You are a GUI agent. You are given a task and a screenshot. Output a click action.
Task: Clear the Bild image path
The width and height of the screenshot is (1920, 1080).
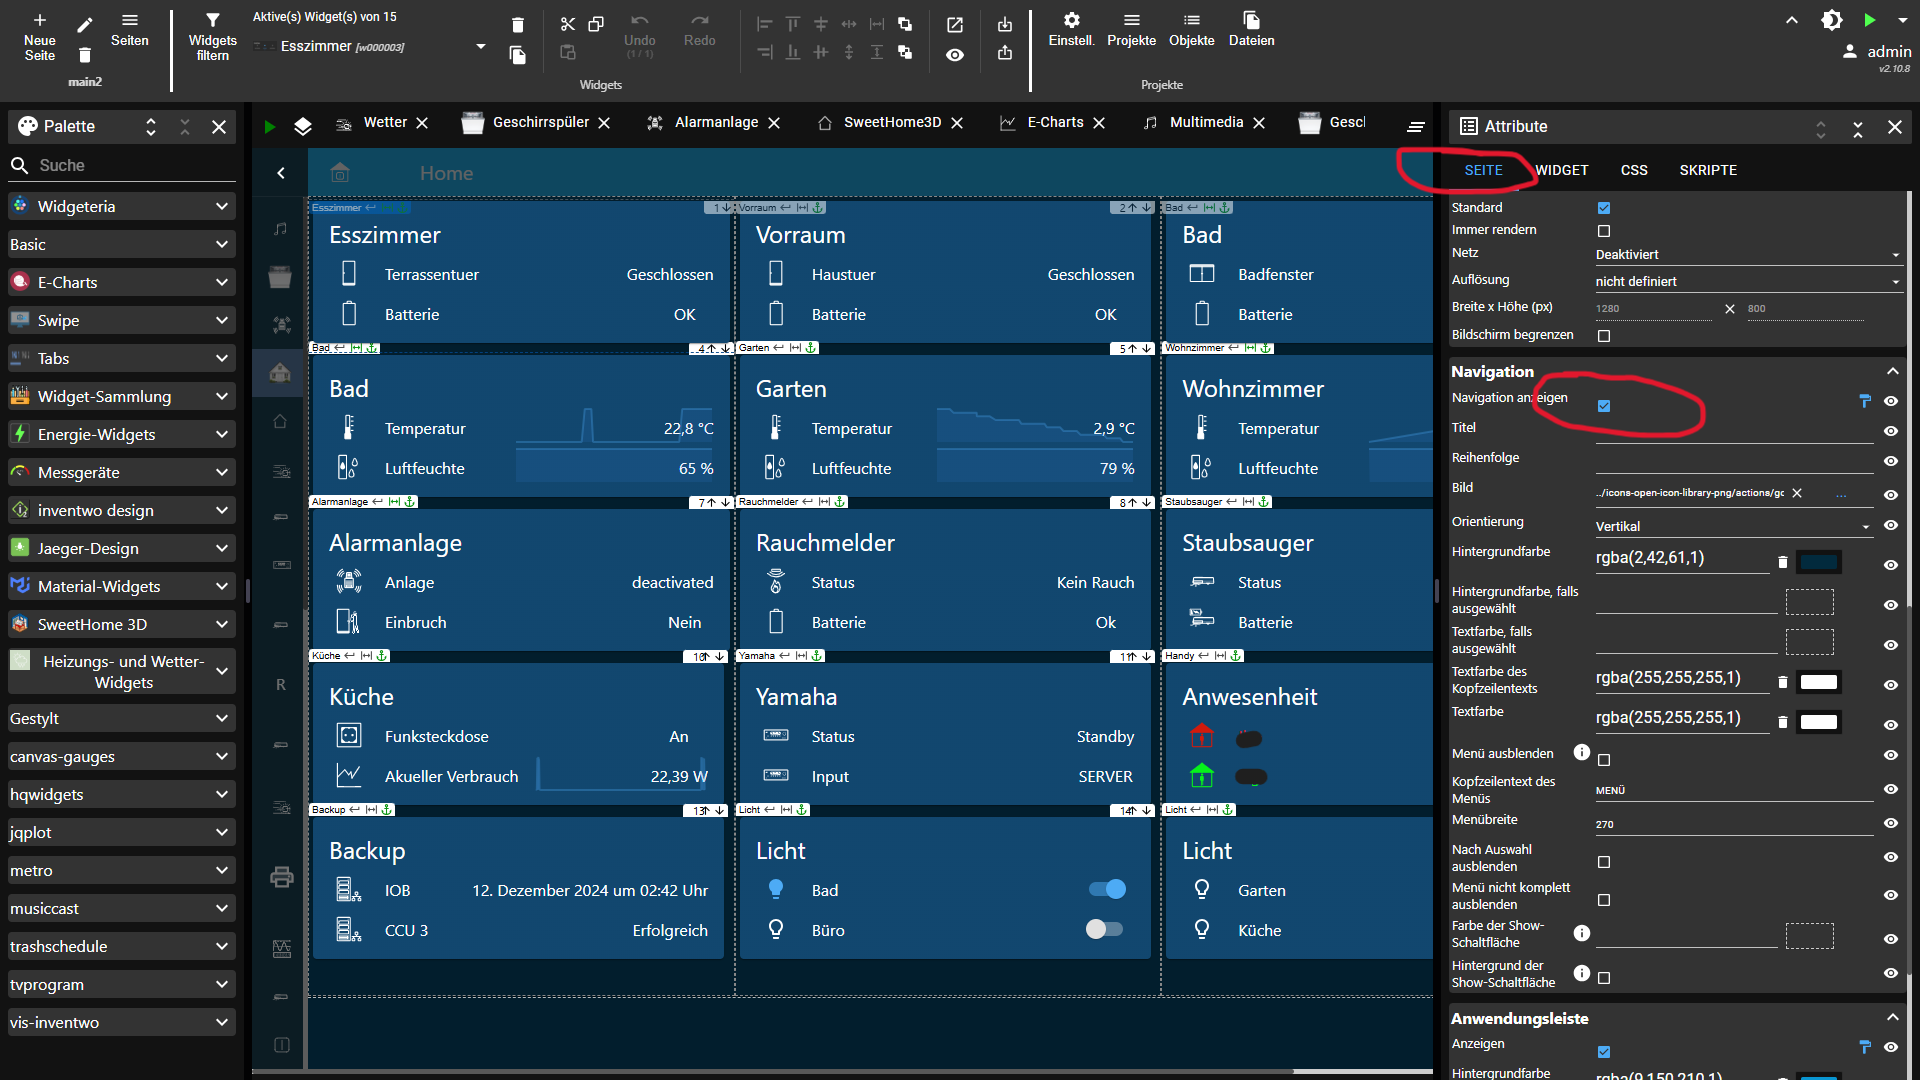coord(1797,493)
